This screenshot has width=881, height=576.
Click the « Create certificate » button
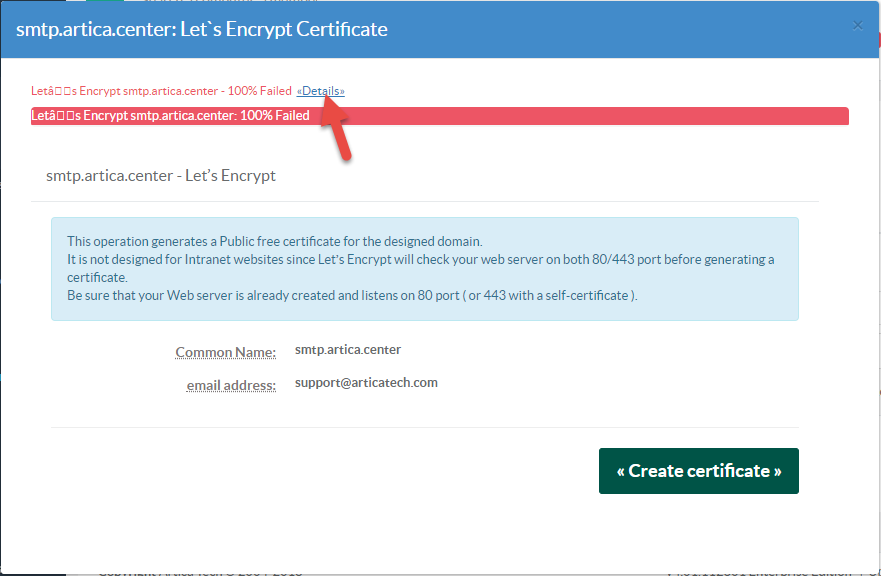pos(698,470)
